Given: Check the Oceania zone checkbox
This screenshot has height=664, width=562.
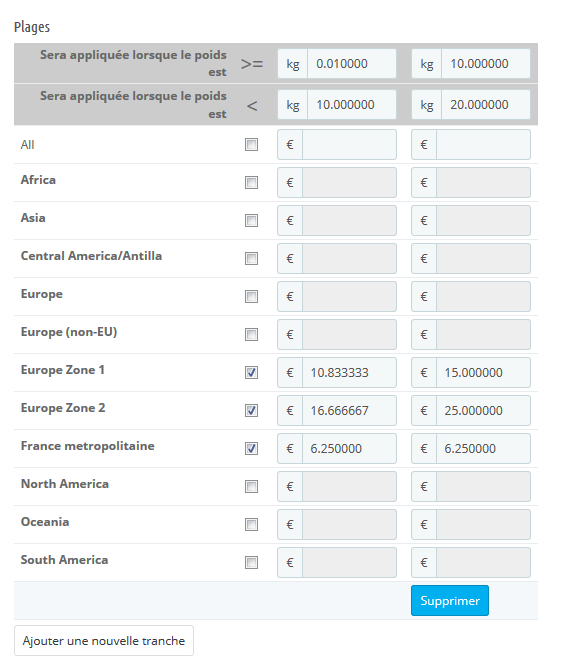Looking at the screenshot, I should (x=252, y=525).
